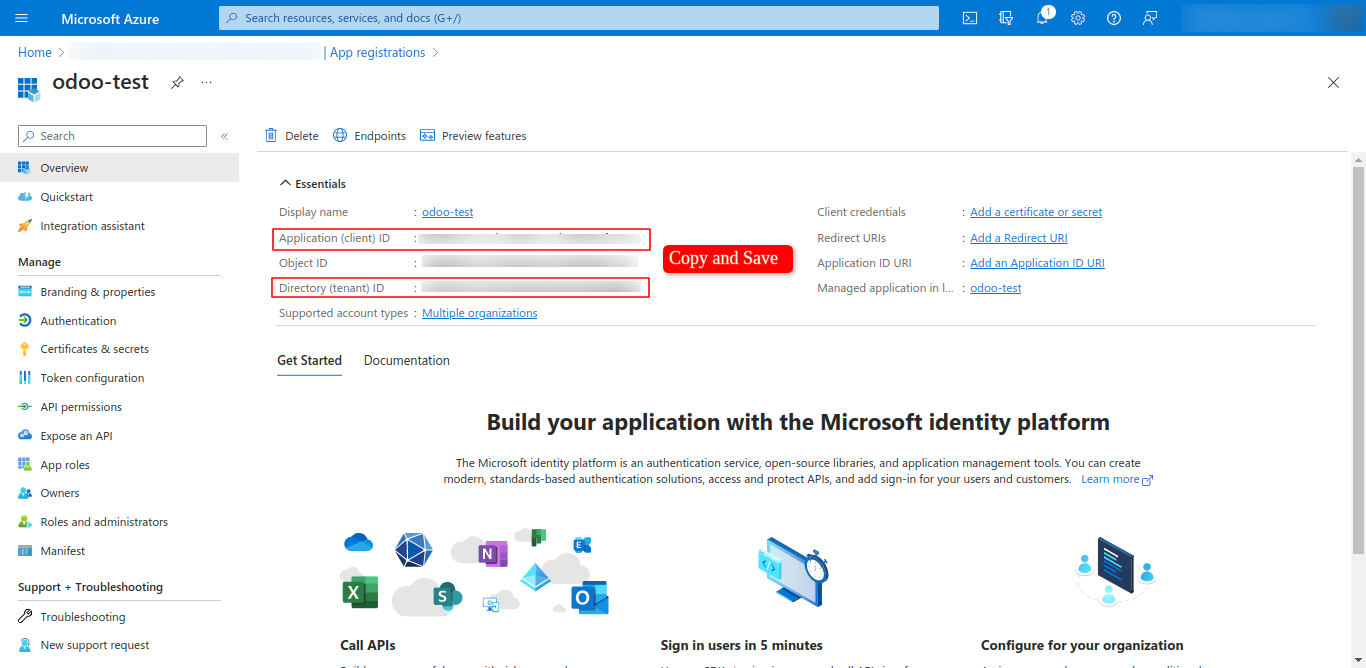Viewport: 1366px width, 668px height.
Task: Select Overview in the left menu
Action: pyautogui.click(x=119, y=168)
